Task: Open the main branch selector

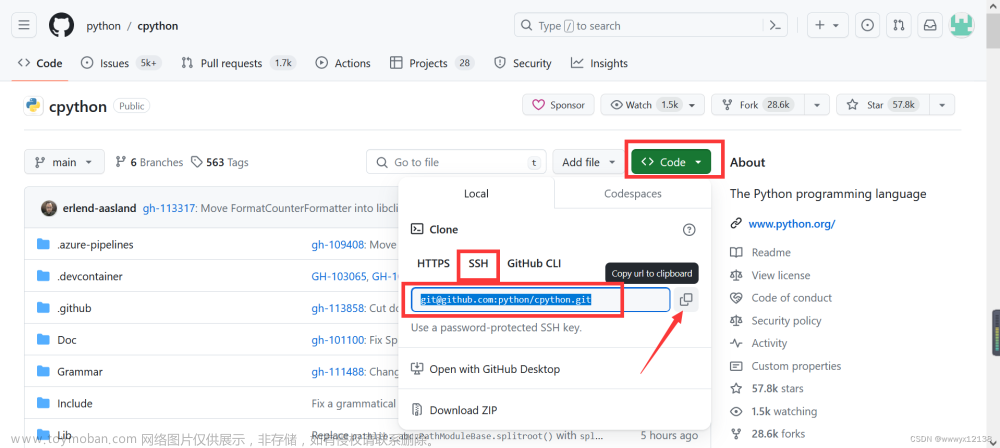Action: click(x=64, y=162)
